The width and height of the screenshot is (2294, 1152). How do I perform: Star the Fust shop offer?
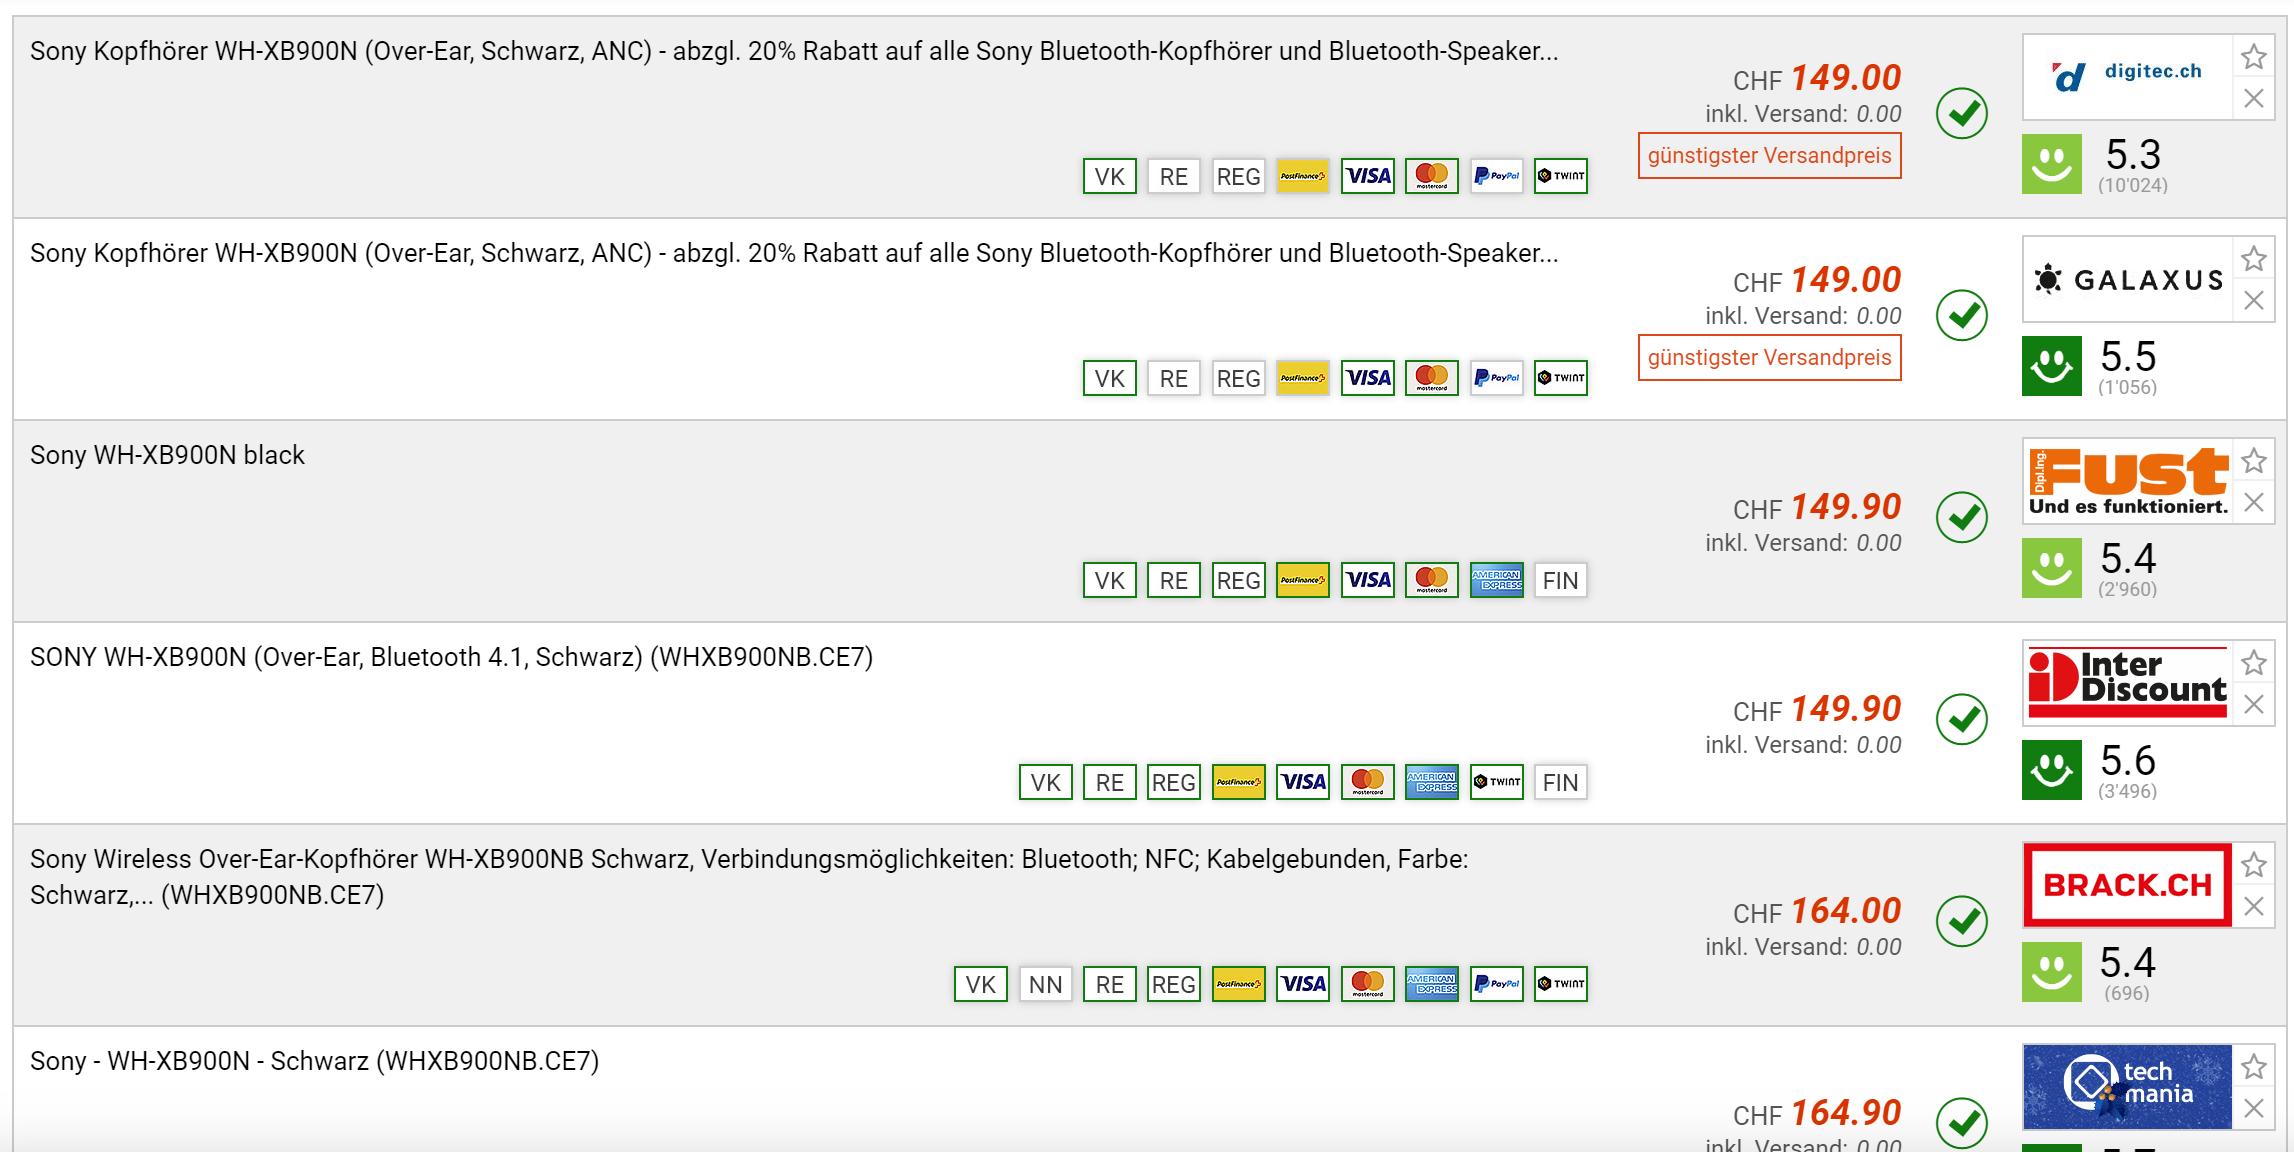click(x=2253, y=461)
